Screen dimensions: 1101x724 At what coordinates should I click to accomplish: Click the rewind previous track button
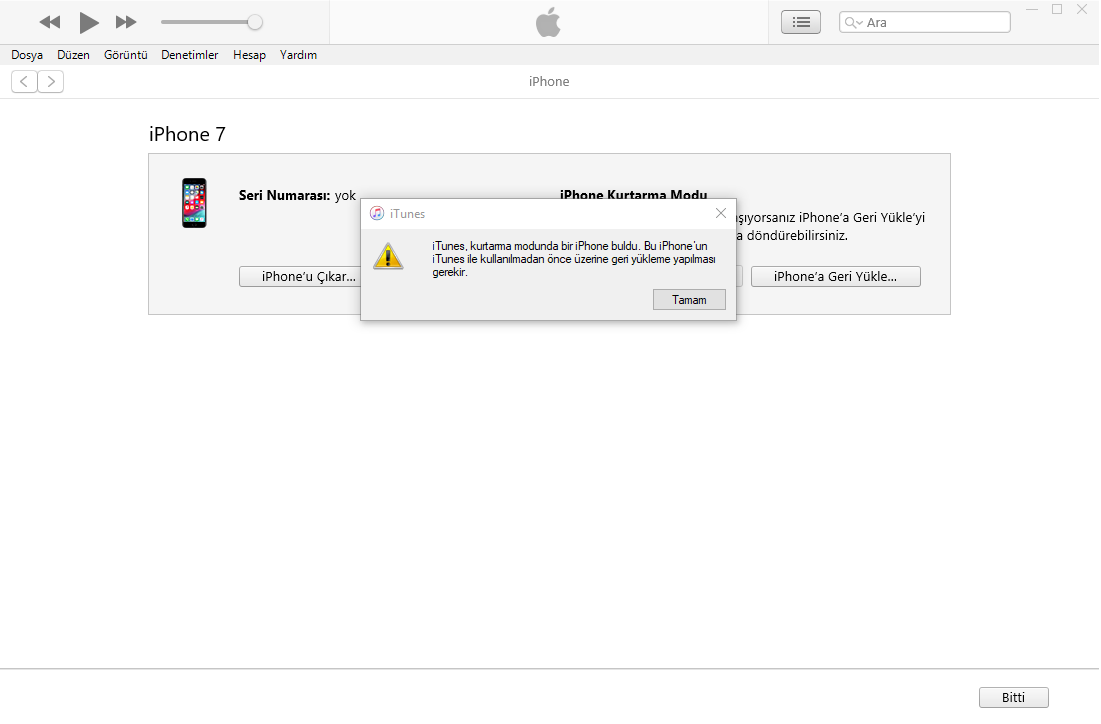[x=50, y=22]
